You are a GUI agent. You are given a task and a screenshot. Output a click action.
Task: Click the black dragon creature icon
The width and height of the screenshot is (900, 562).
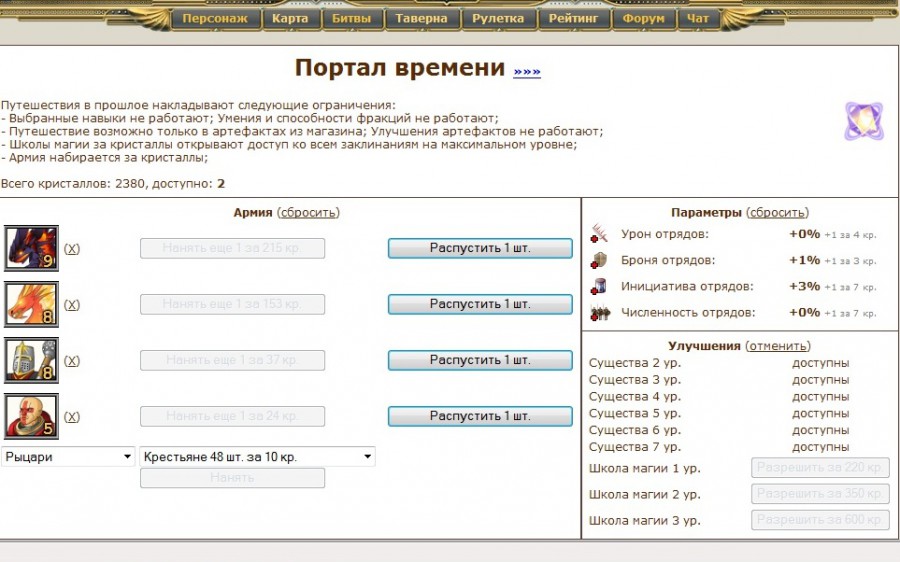[x=31, y=248]
